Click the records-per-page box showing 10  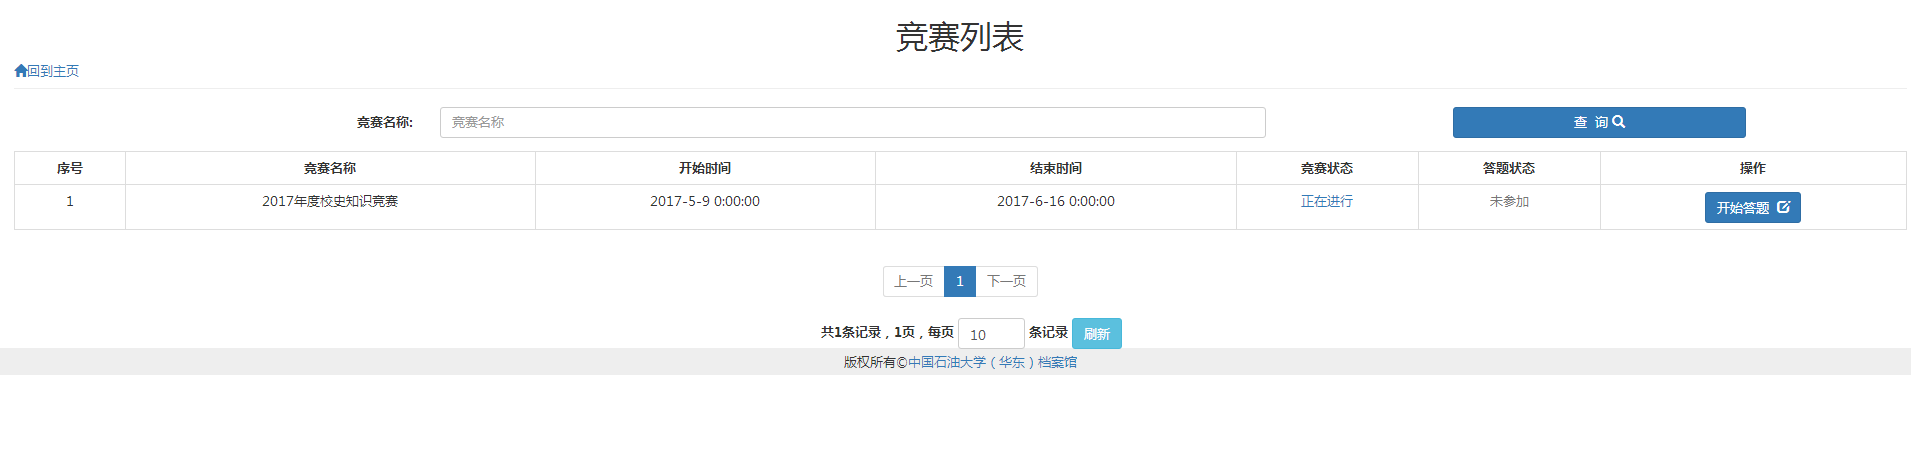point(990,334)
